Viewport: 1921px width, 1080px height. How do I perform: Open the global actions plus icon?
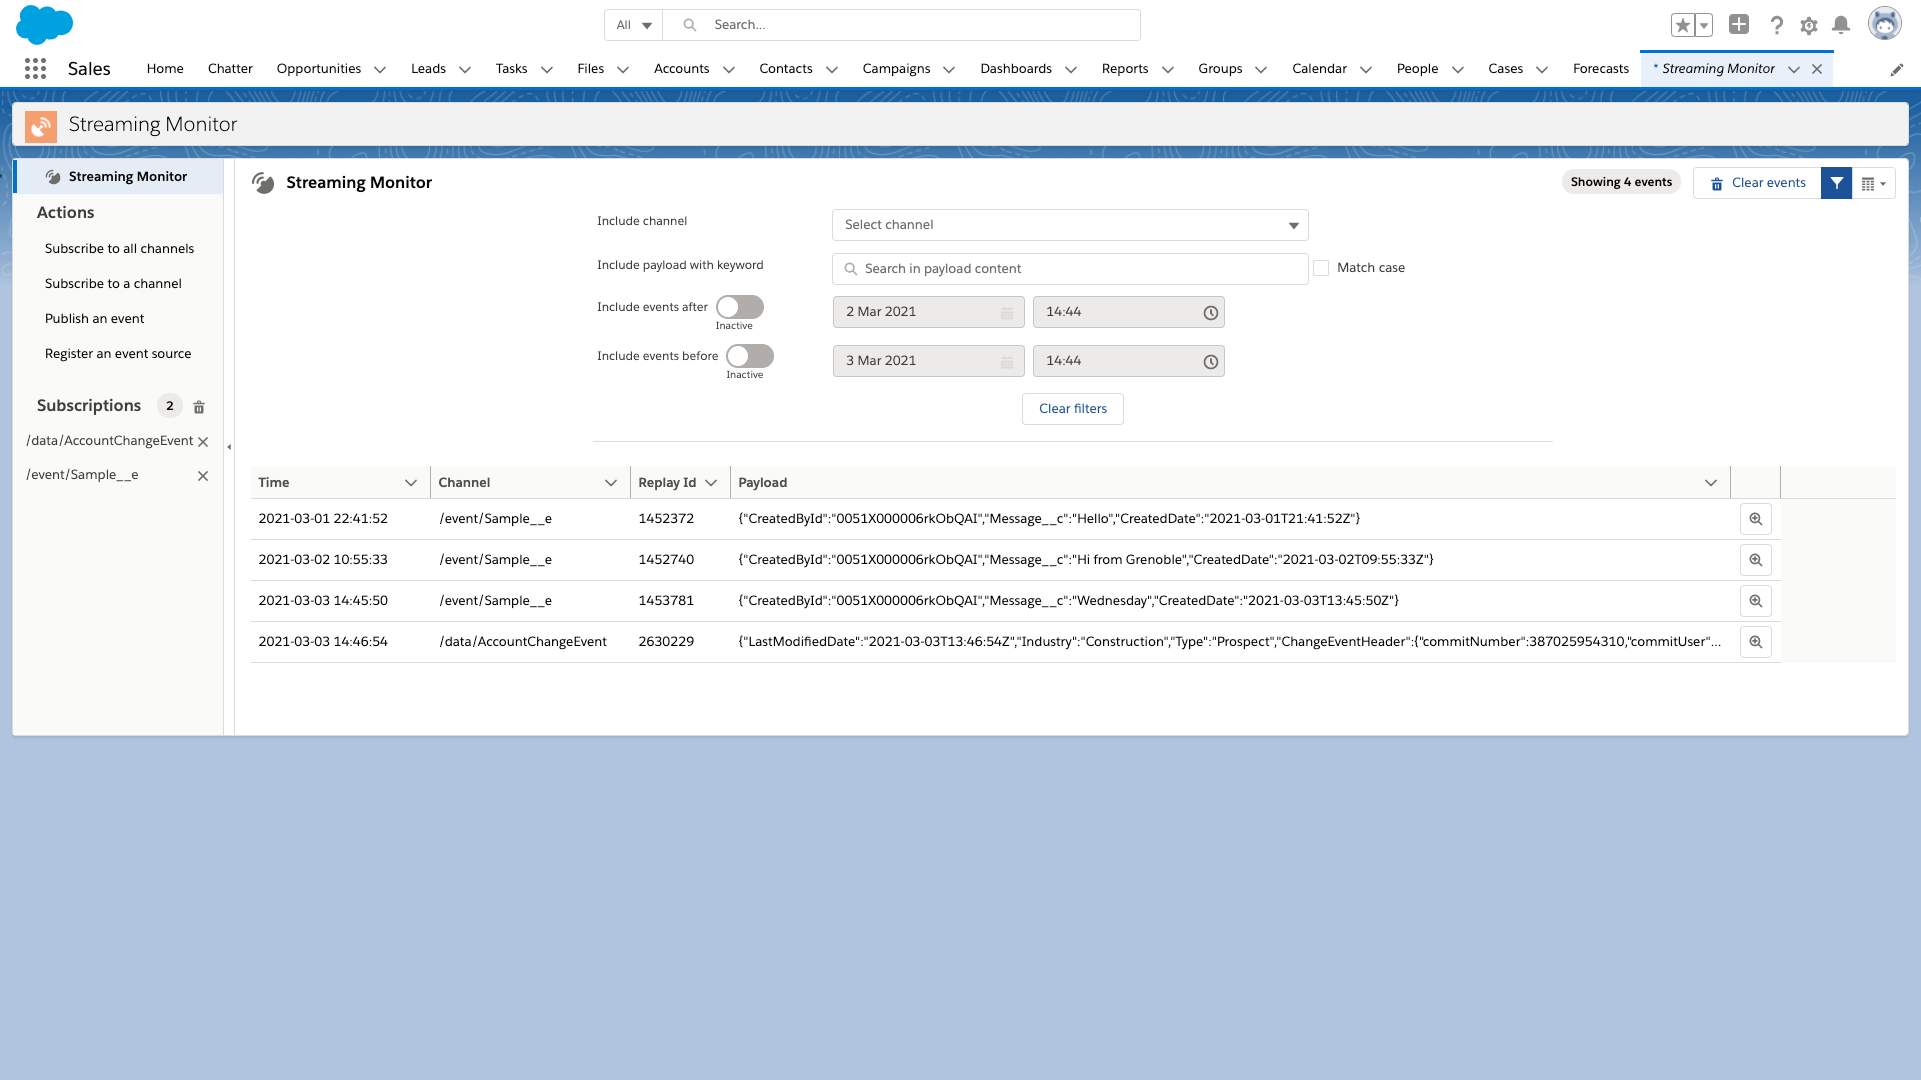pos(1739,25)
